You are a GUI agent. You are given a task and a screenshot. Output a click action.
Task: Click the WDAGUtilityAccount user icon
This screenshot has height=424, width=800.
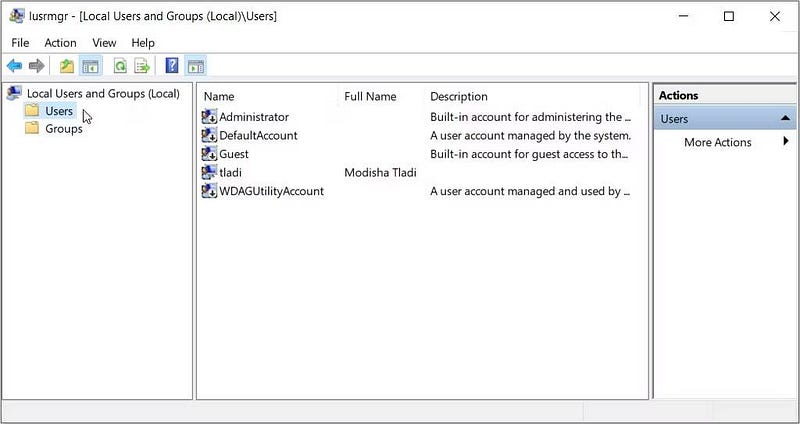point(209,191)
